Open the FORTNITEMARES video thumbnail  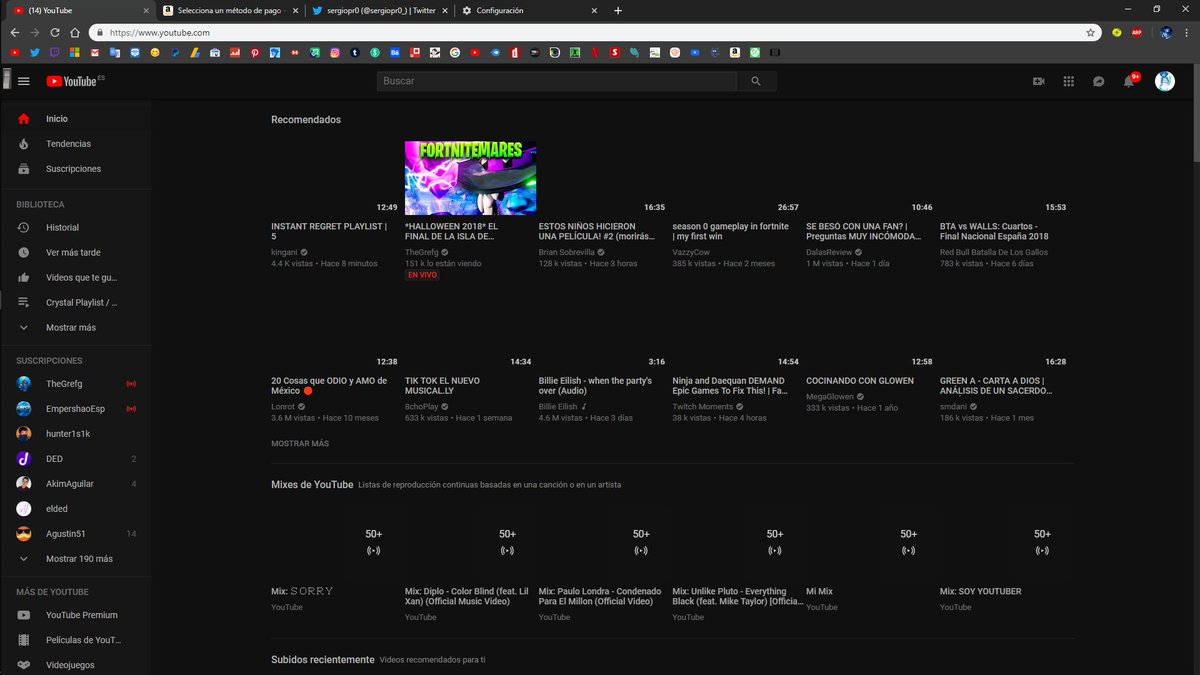(x=470, y=178)
